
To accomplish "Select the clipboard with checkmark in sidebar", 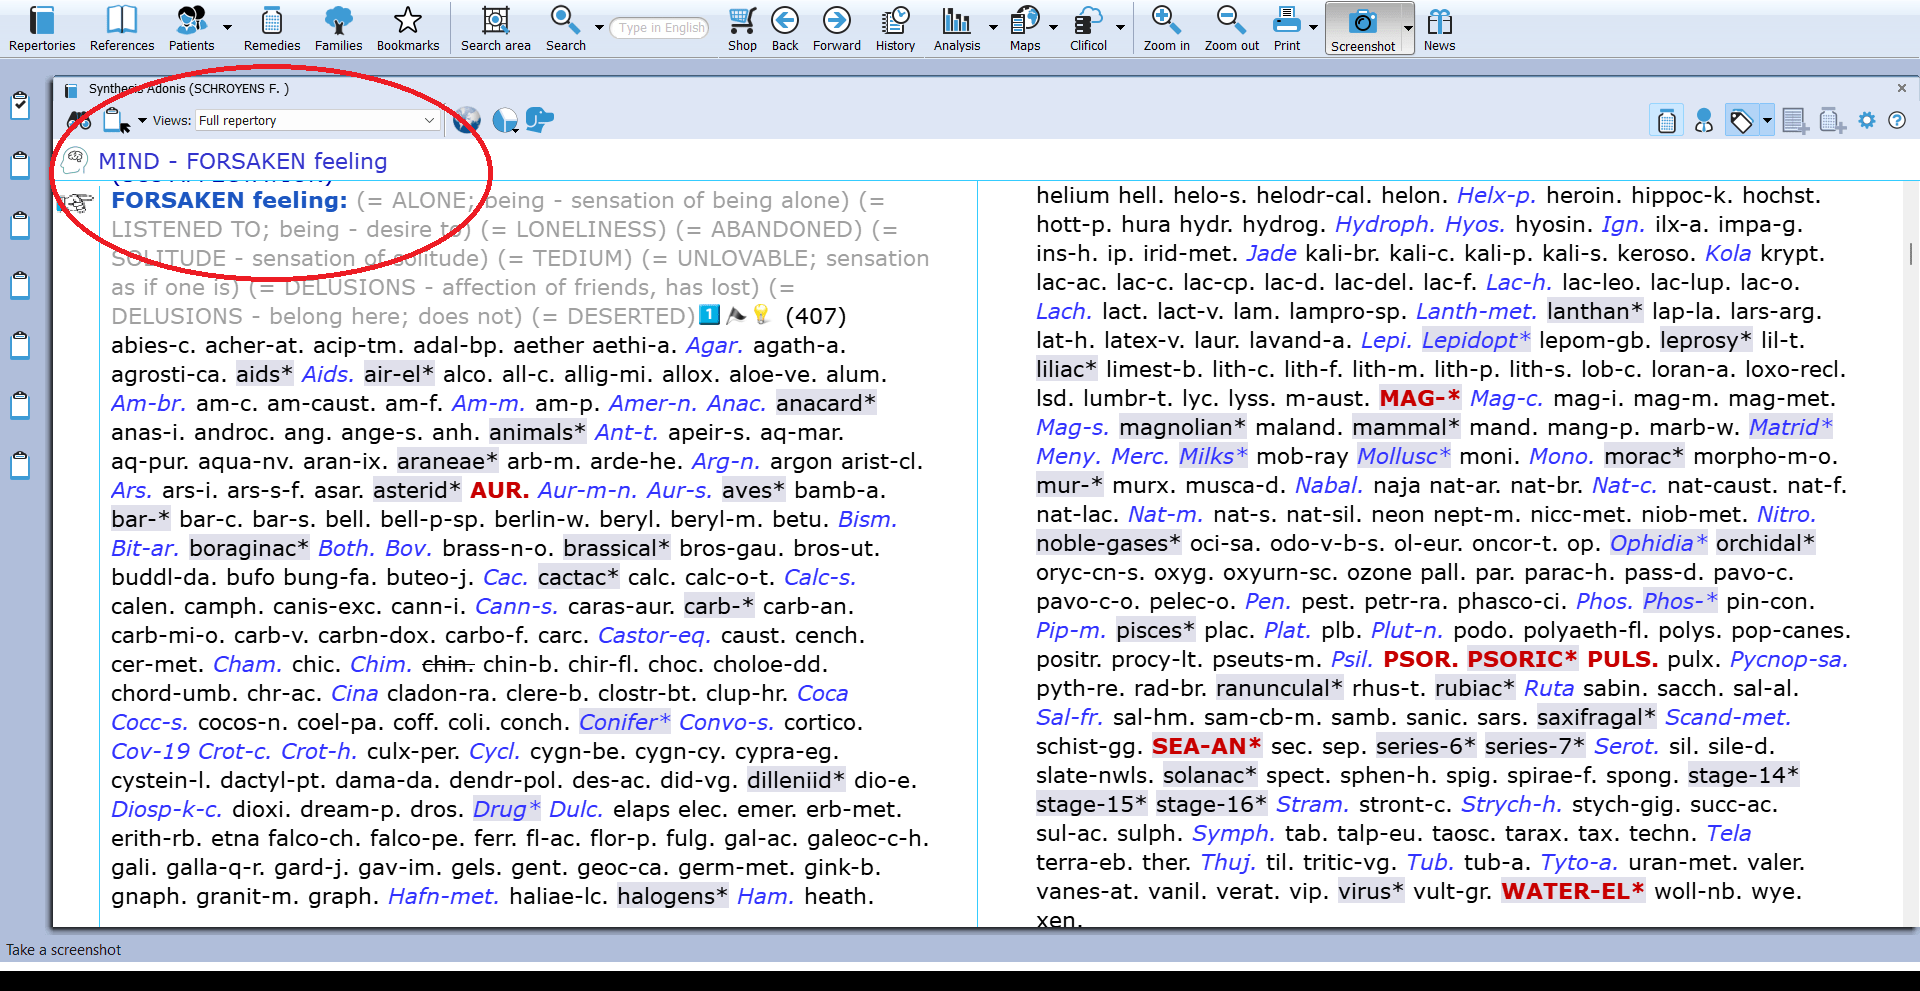I will click(x=20, y=105).
